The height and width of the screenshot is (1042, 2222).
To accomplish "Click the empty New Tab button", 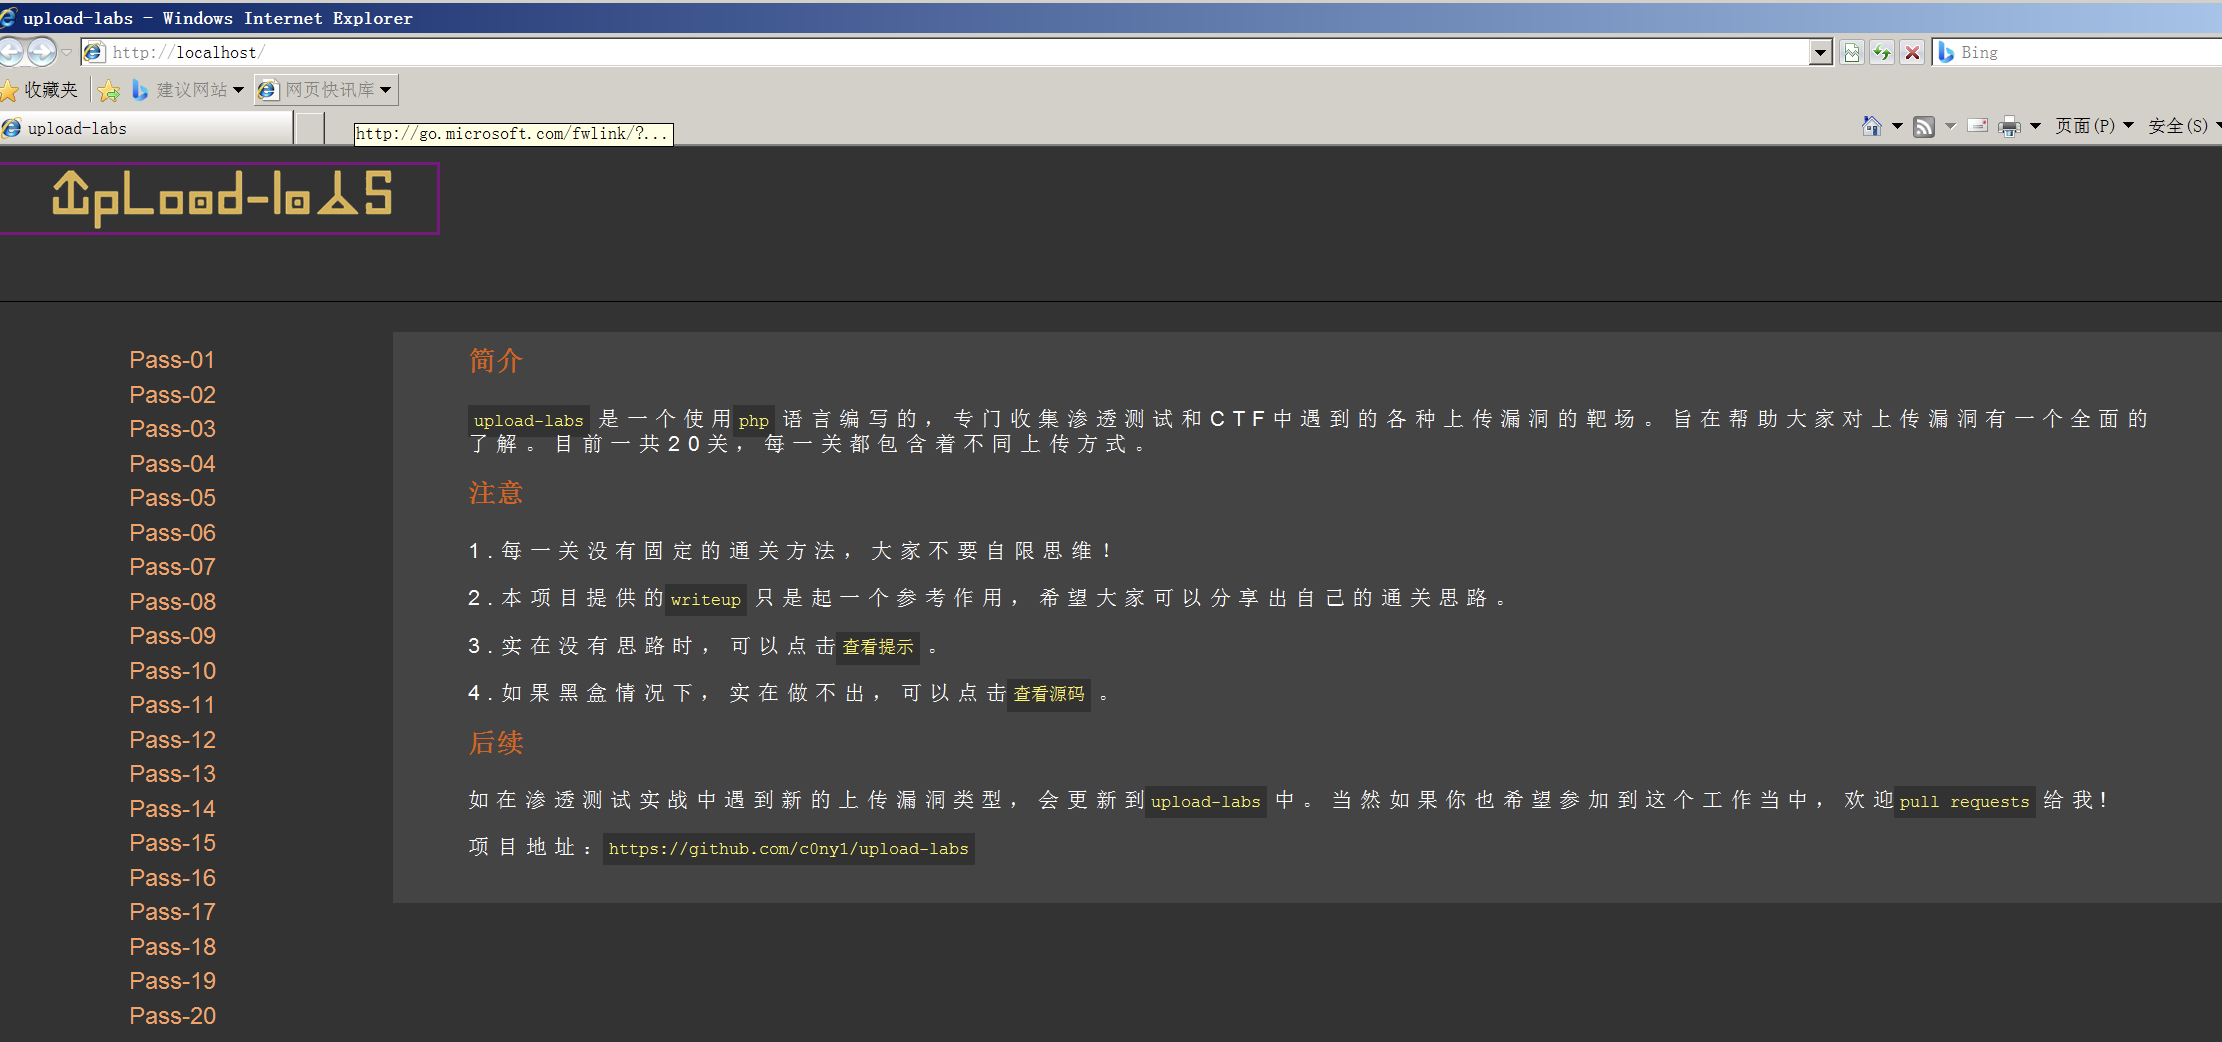I will (x=310, y=128).
